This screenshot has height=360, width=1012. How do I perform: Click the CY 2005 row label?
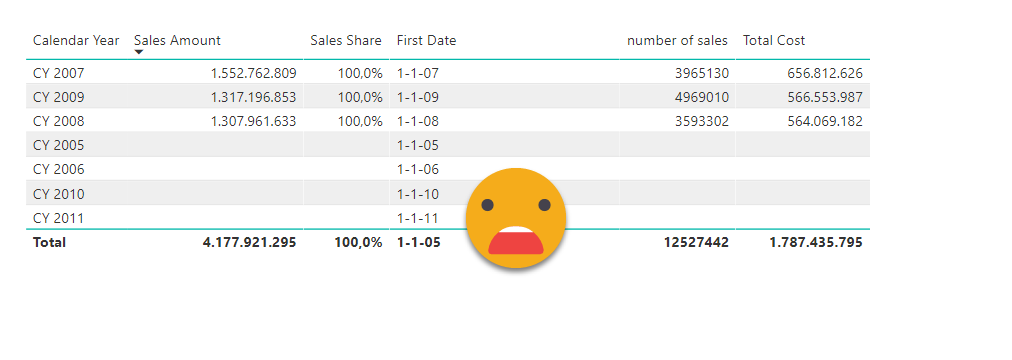click(x=59, y=145)
